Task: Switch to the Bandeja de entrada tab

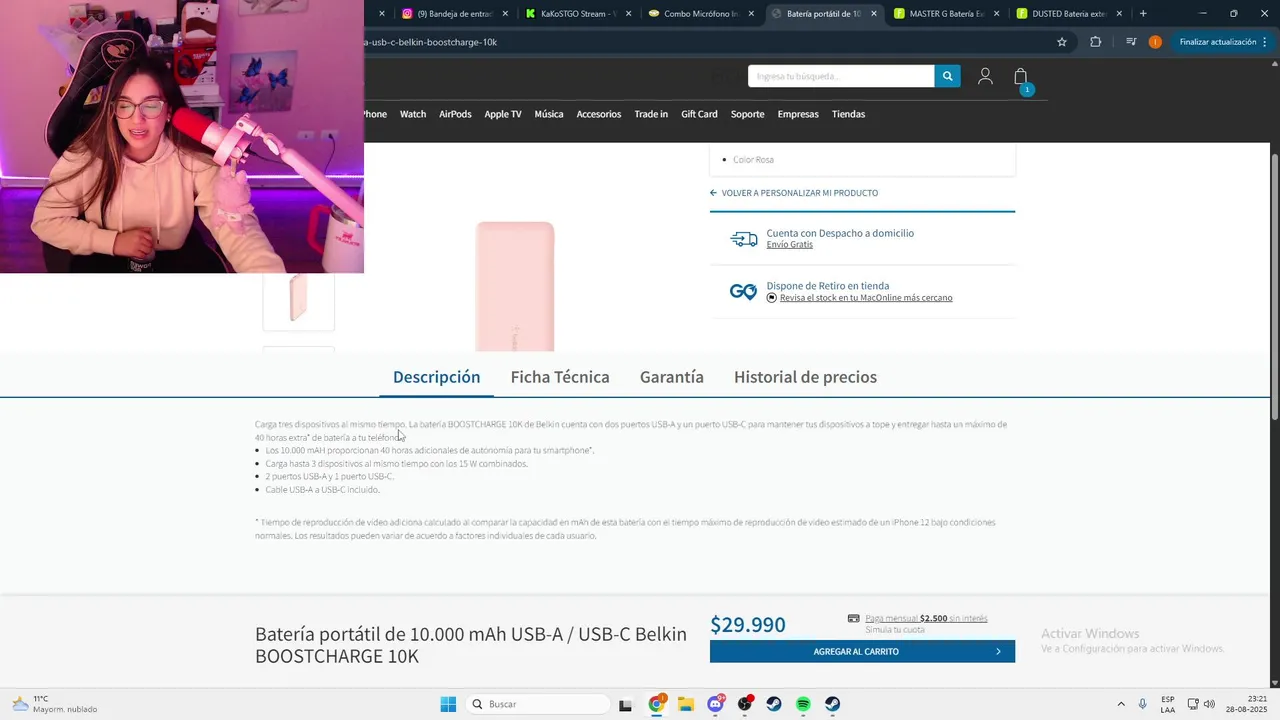Action: point(455,14)
